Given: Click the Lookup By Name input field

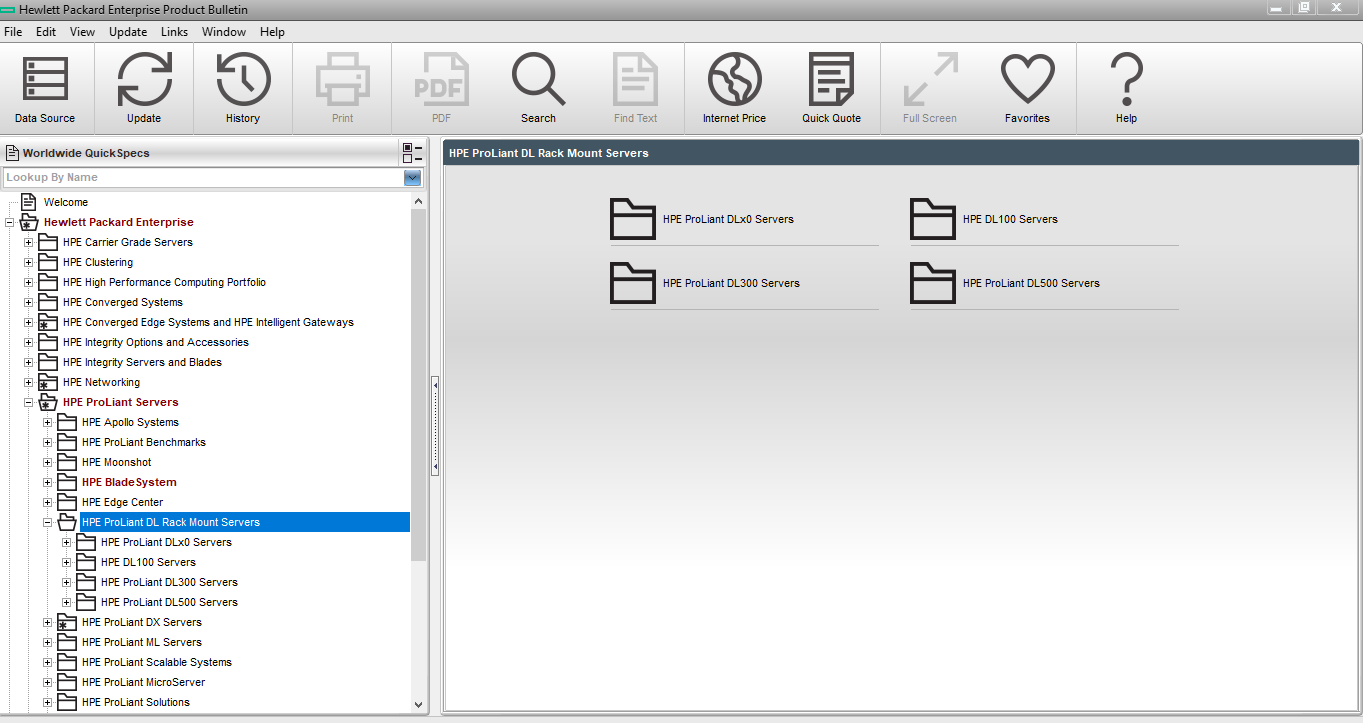Looking at the screenshot, I should pyautogui.click(x=203, y=178).
